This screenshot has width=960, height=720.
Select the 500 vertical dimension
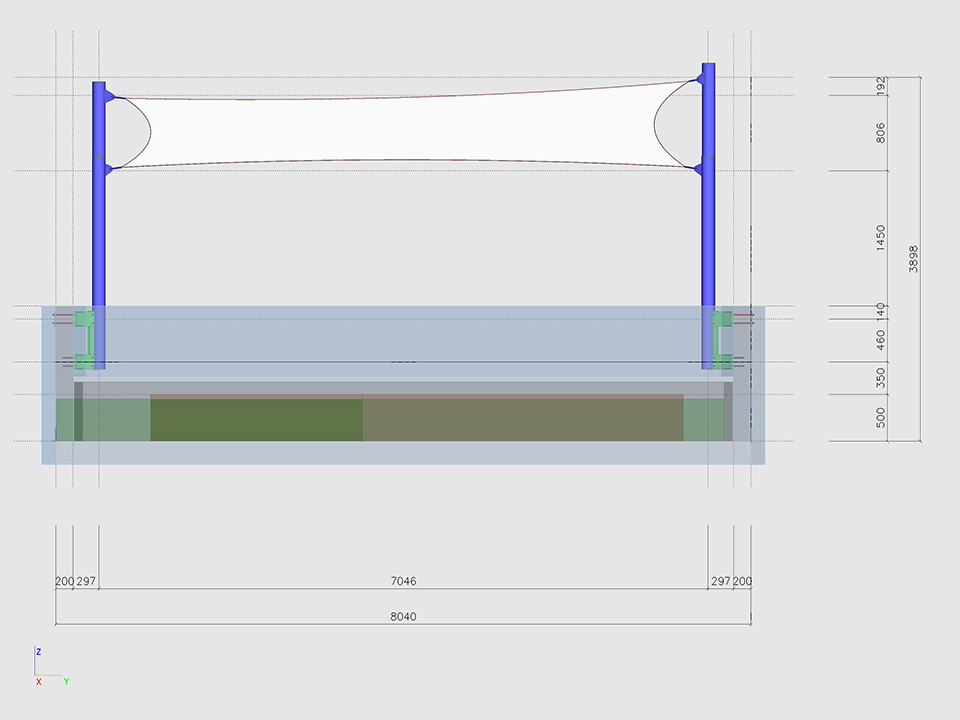click(880, 418)
